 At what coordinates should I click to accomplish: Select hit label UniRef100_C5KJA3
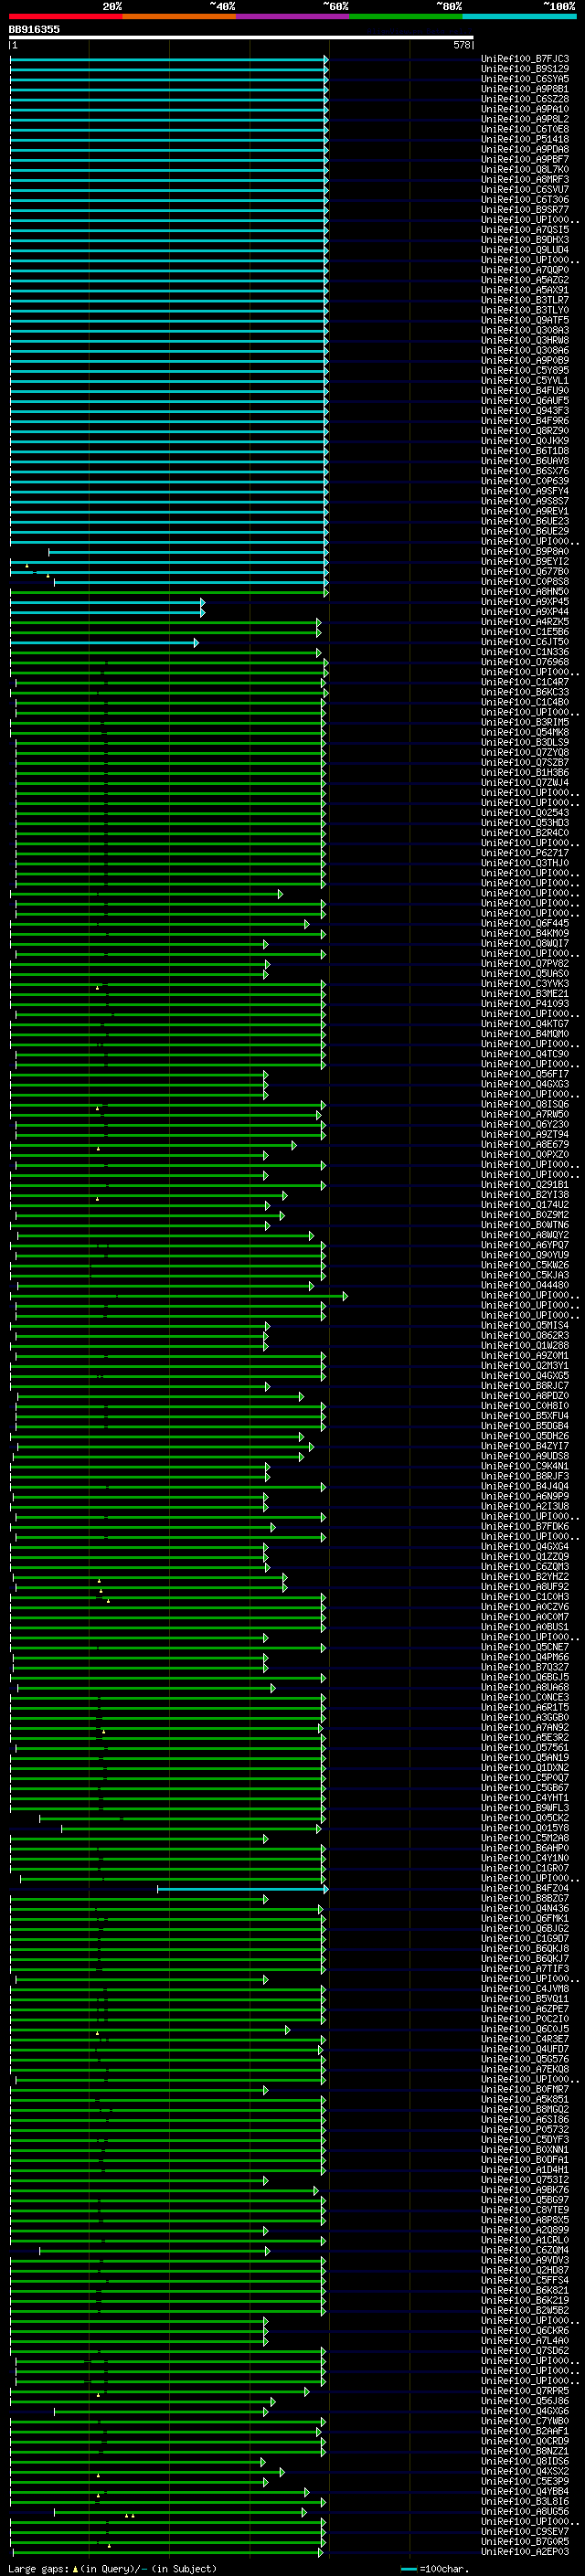524,1275
